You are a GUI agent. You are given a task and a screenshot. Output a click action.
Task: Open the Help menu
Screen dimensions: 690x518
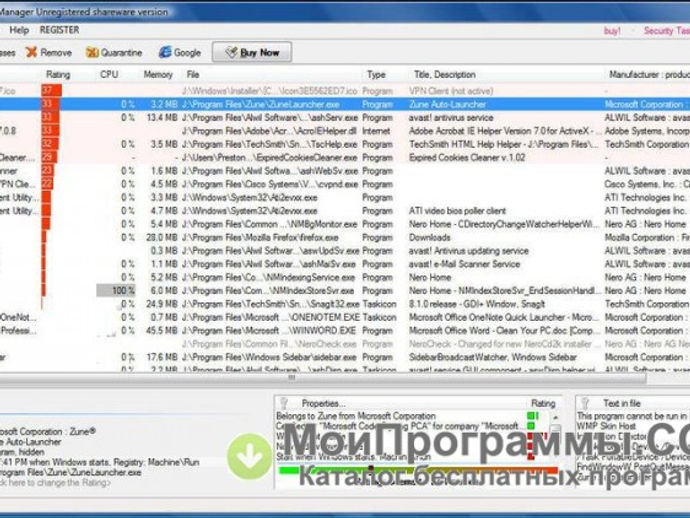click(19, 30)
